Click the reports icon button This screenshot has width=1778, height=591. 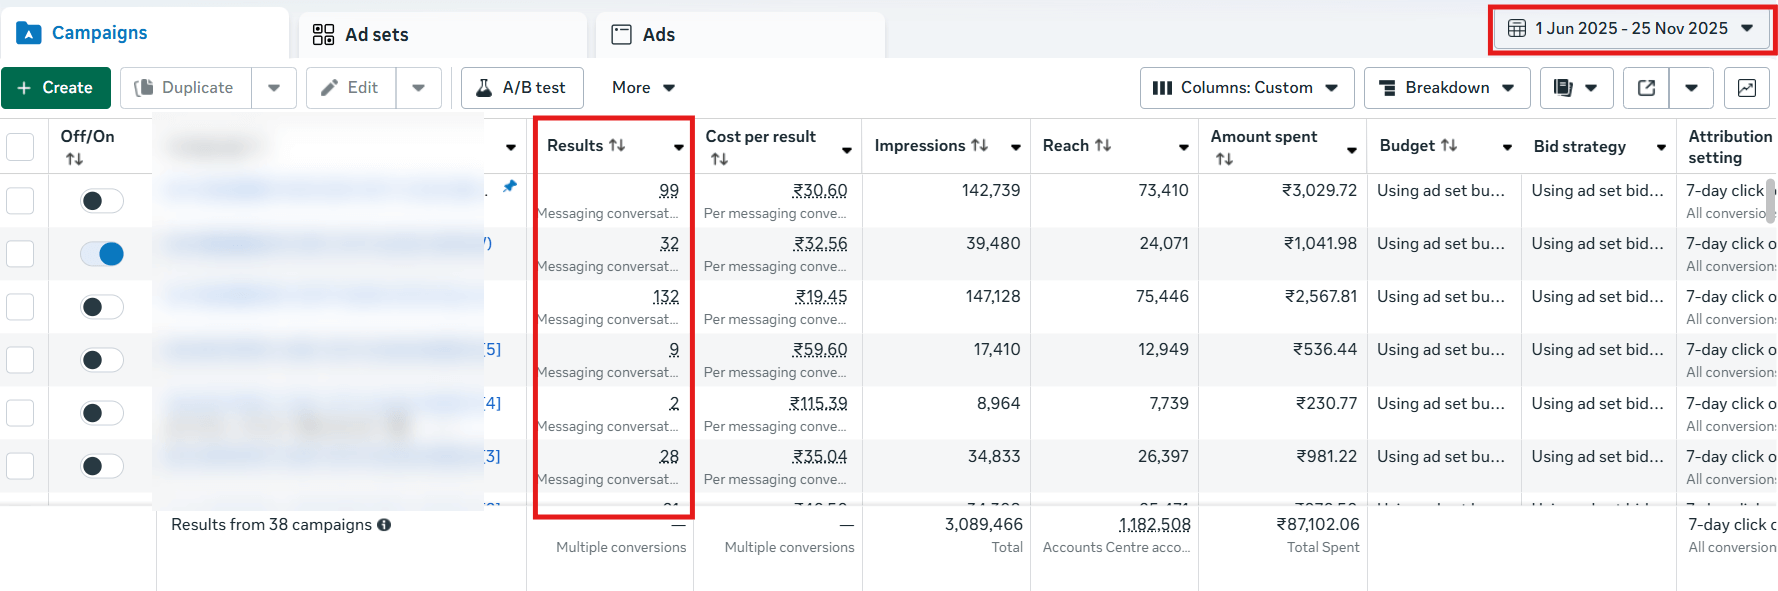pyautogui.click(x=1564, y=88)
